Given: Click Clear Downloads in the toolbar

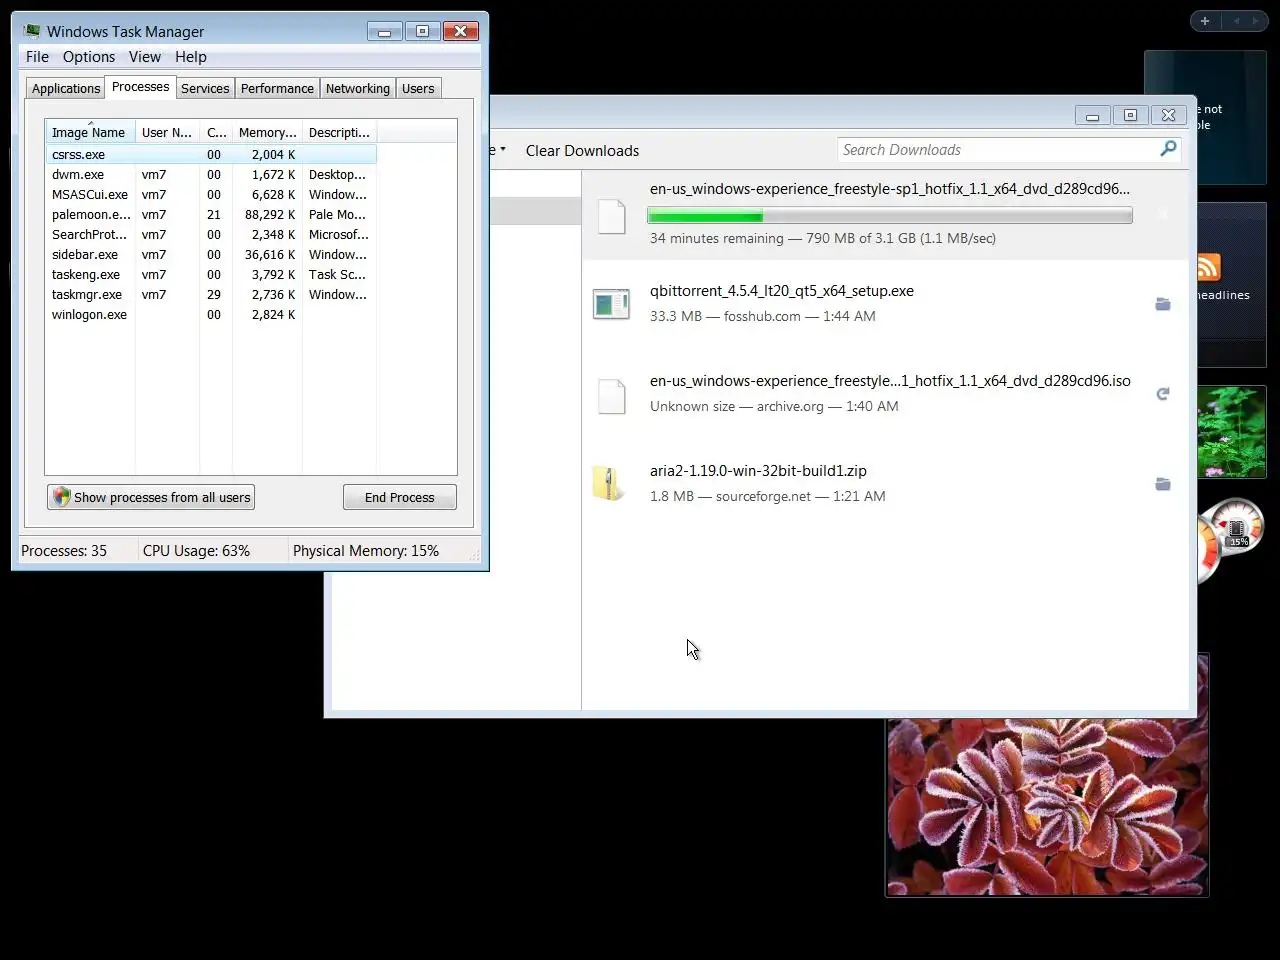Looking at the screenshot, I should click(x=582, y=150).
